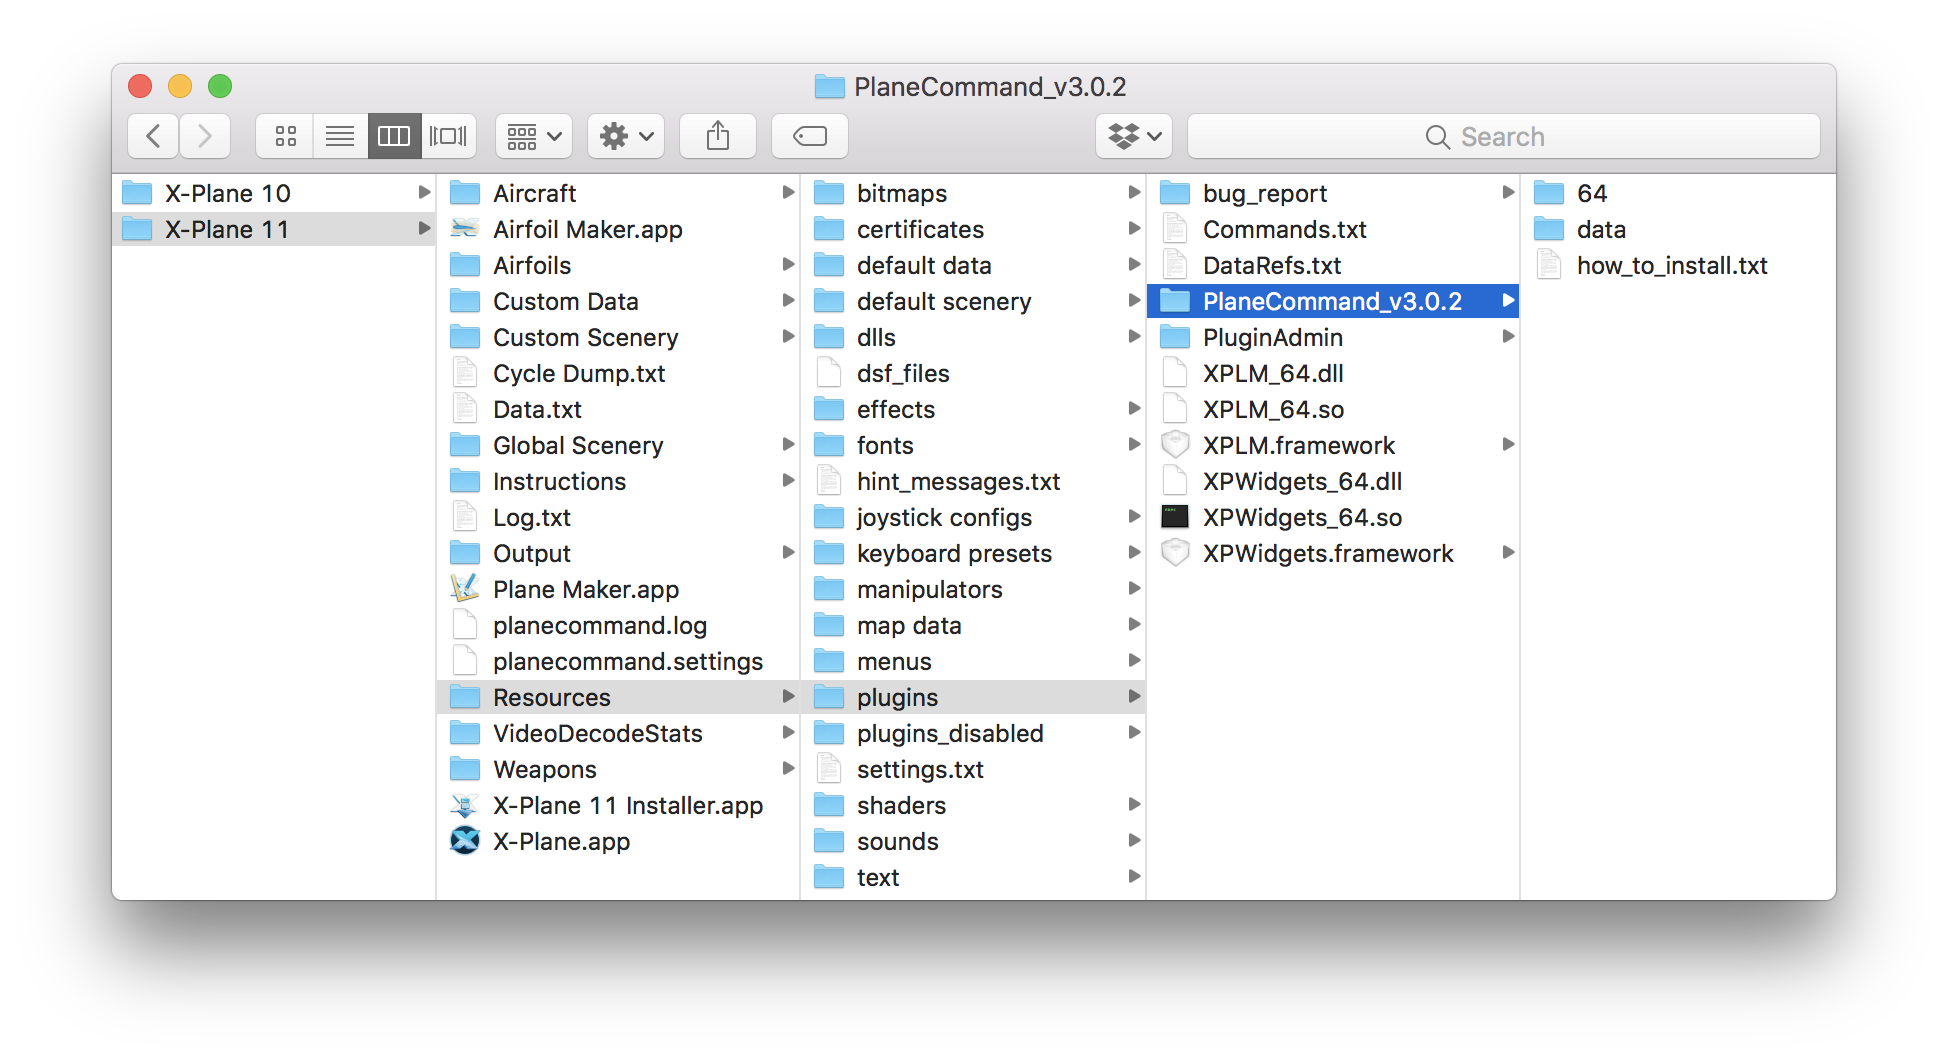Image resolution: width=1948 pixels, height=1060 pixels.
Task: Navigate back using the back arrow
Action: (152, 136)
